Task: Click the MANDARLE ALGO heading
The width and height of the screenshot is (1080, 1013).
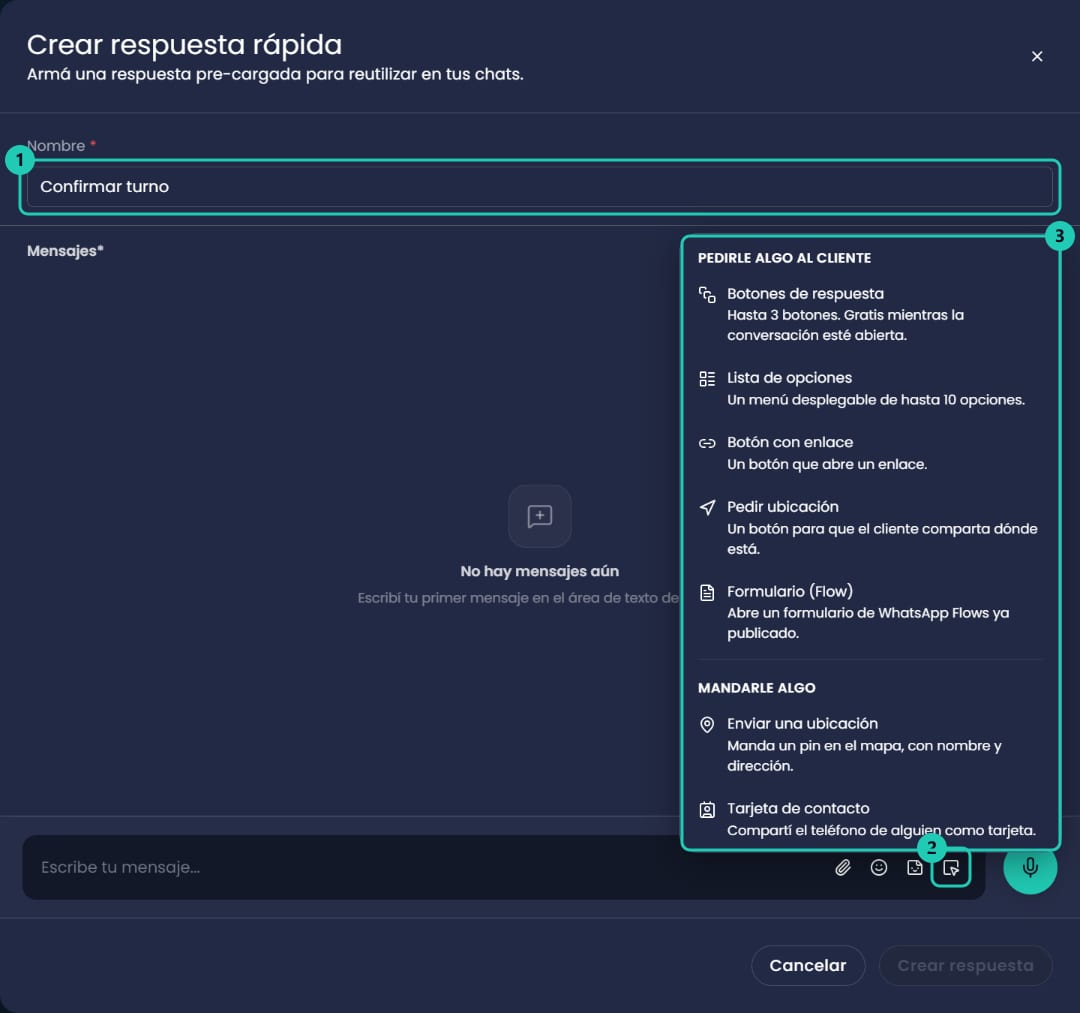Action: (756, 688)
